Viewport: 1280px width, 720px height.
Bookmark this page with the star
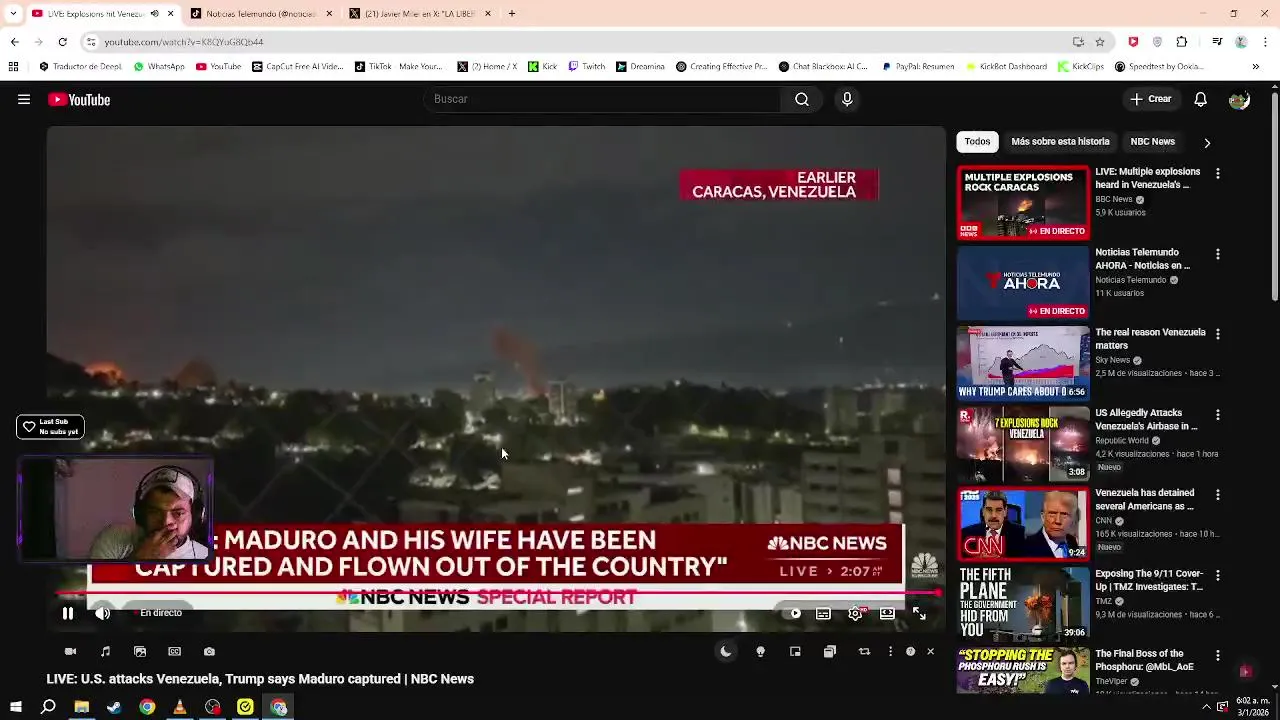(1100, 42)
